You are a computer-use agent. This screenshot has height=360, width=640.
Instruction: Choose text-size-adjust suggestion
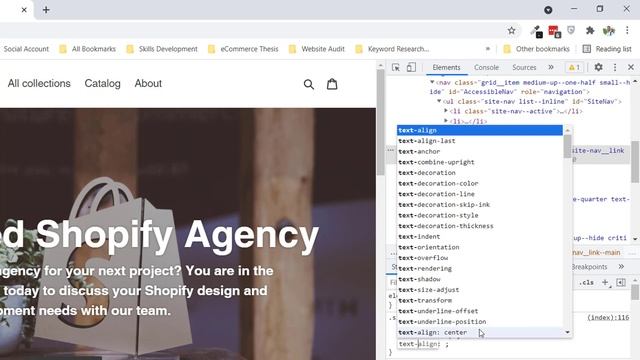point(480,289)
